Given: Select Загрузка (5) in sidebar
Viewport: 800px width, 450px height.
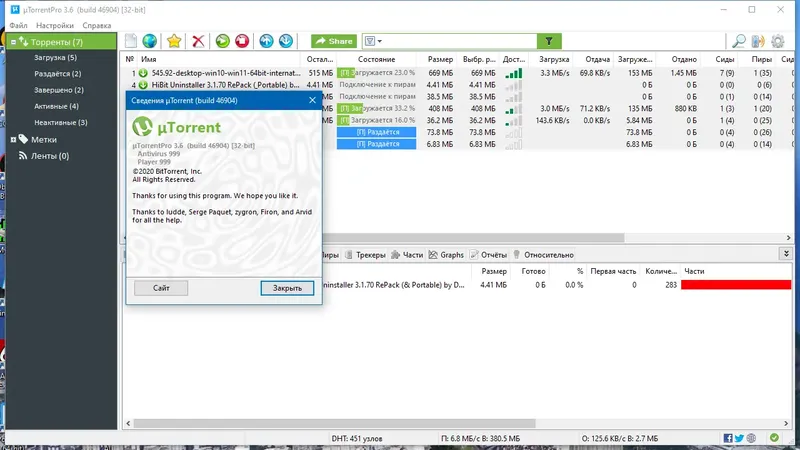Looking at the screenshot, I should (56, 58).
